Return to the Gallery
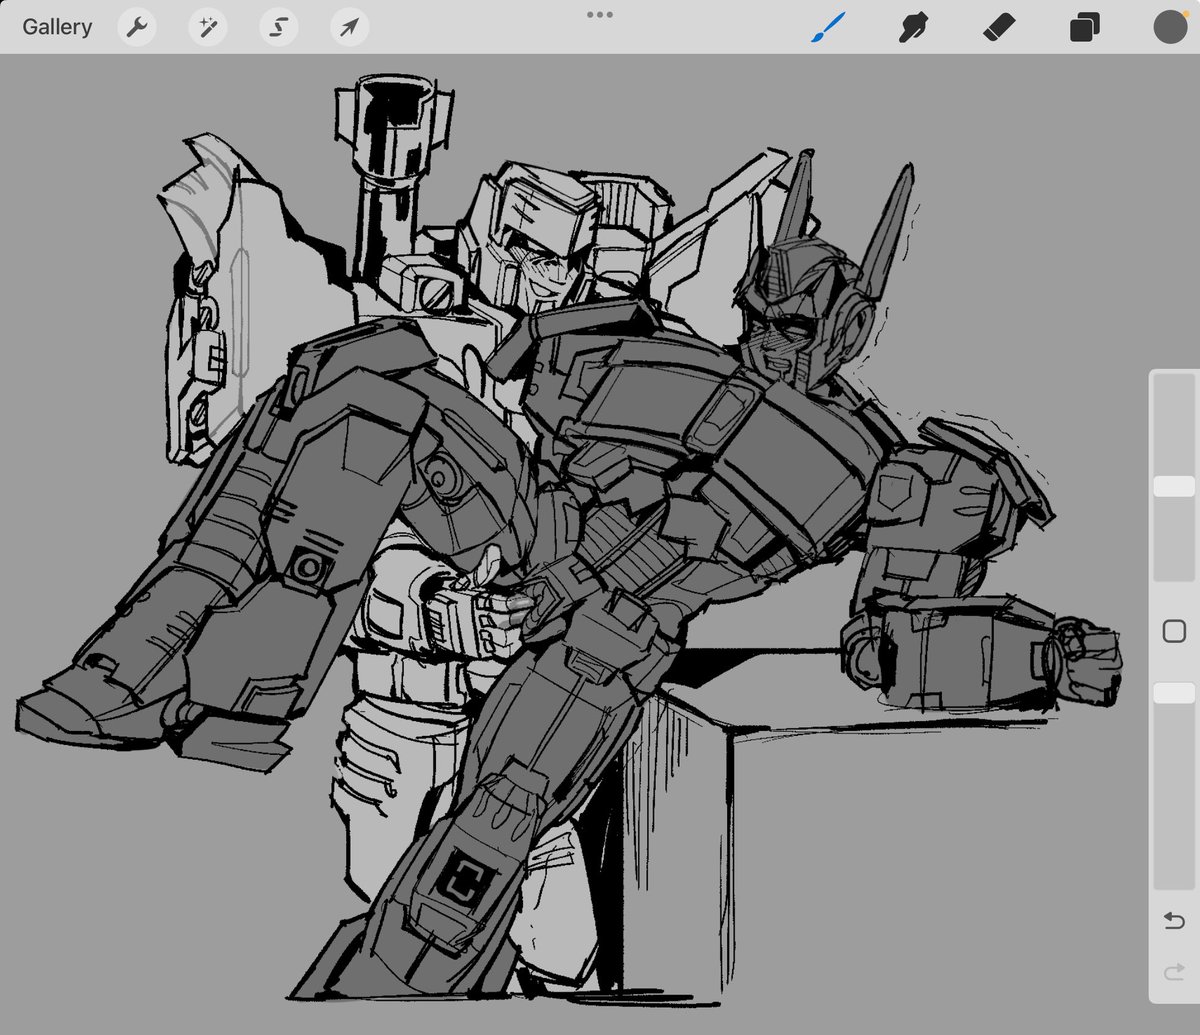 (x=57, y=27)
